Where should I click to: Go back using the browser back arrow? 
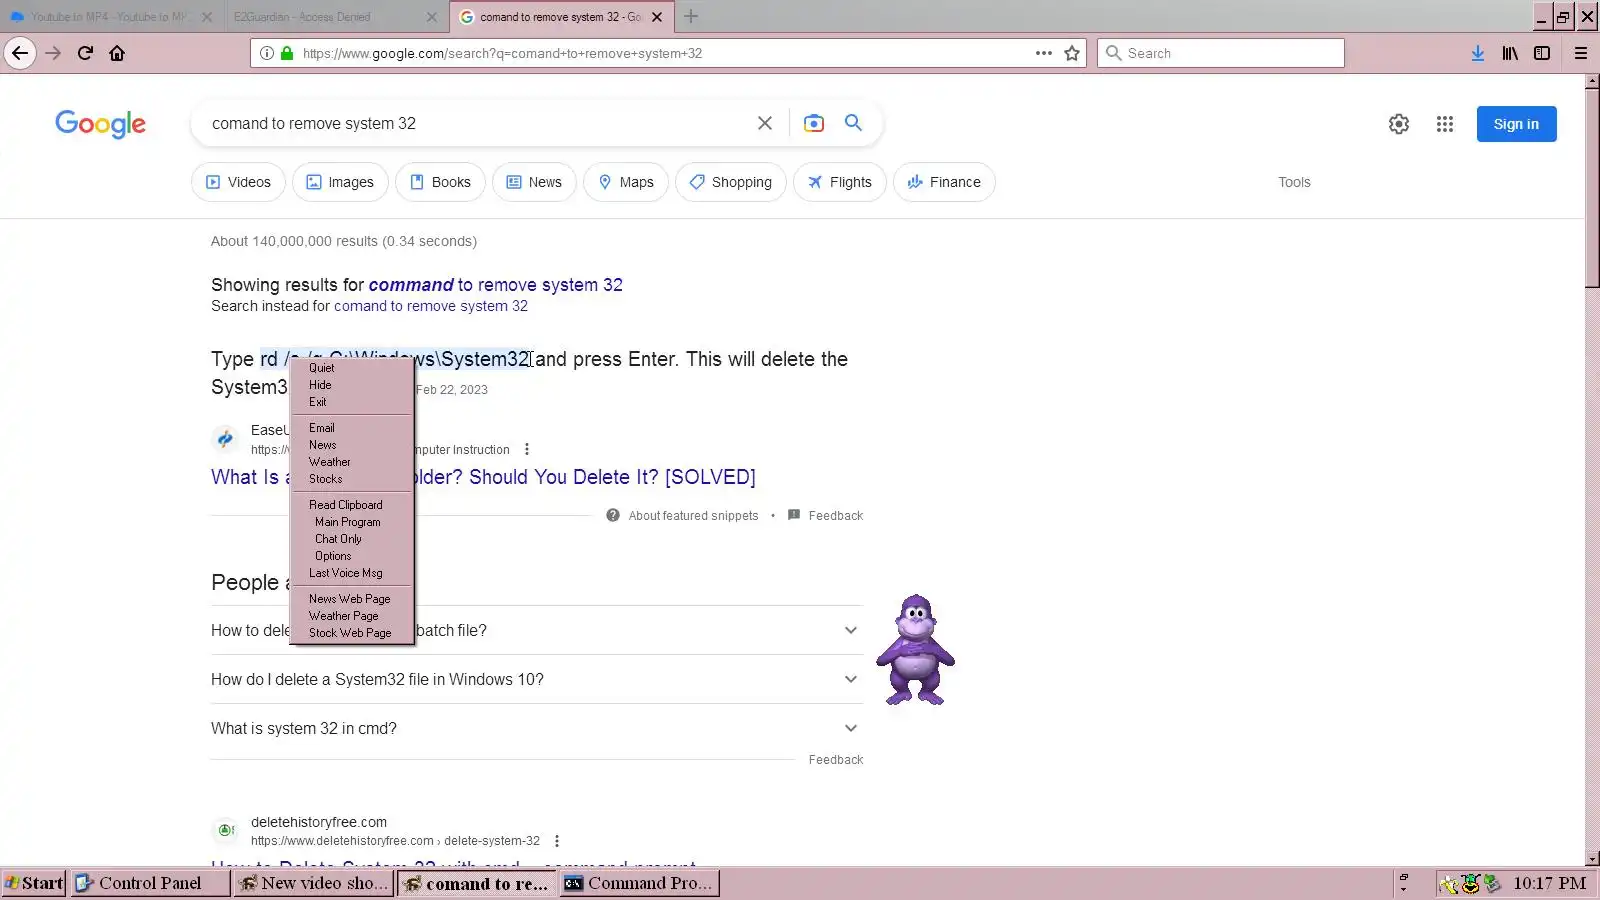click(20, 53)
